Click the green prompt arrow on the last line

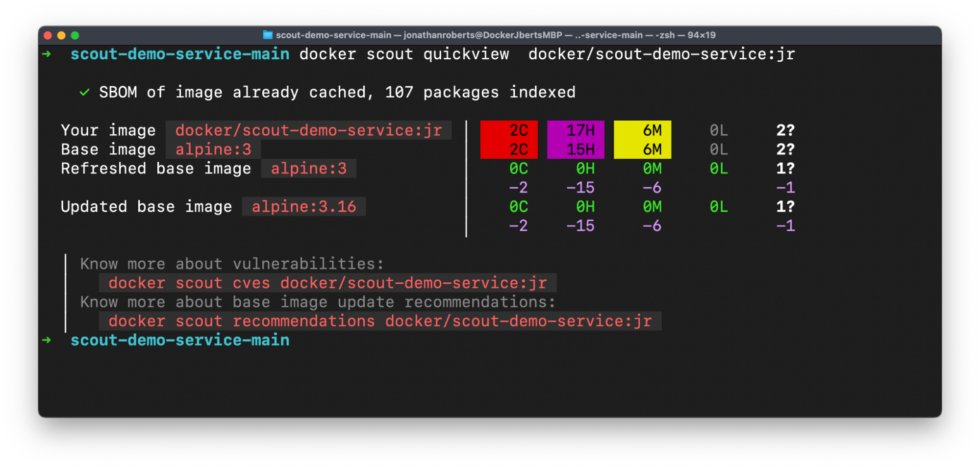46,341
